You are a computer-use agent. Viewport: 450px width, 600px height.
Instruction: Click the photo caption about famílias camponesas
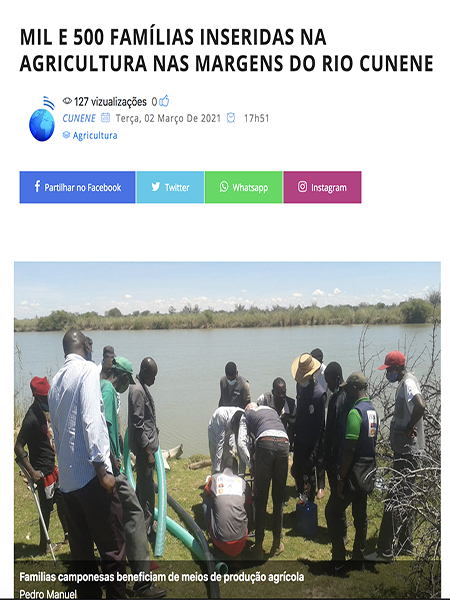coord(161,577)
